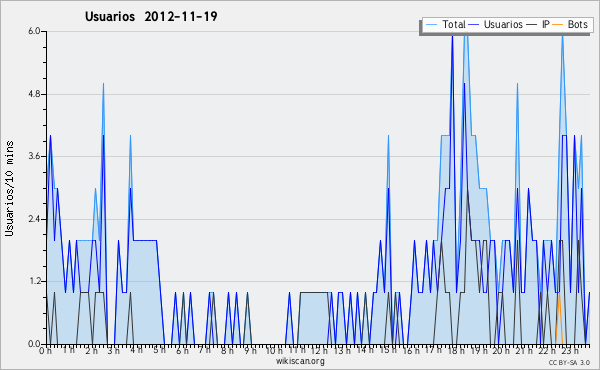The image size is (600, 370).
Task: Click the light blue Total legend line
Action: [431, 24]
